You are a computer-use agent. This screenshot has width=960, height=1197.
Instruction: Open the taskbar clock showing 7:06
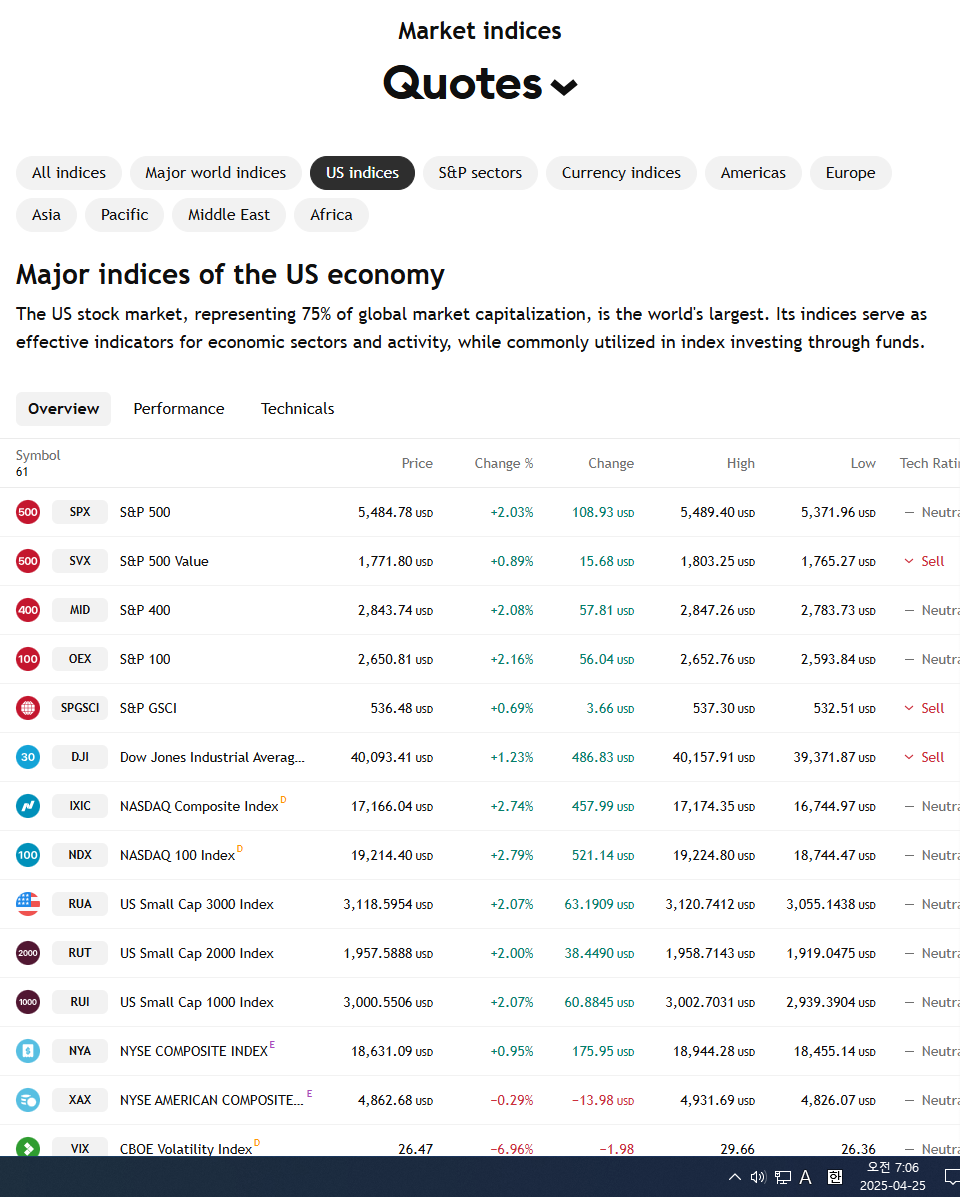coord(893,1176)
